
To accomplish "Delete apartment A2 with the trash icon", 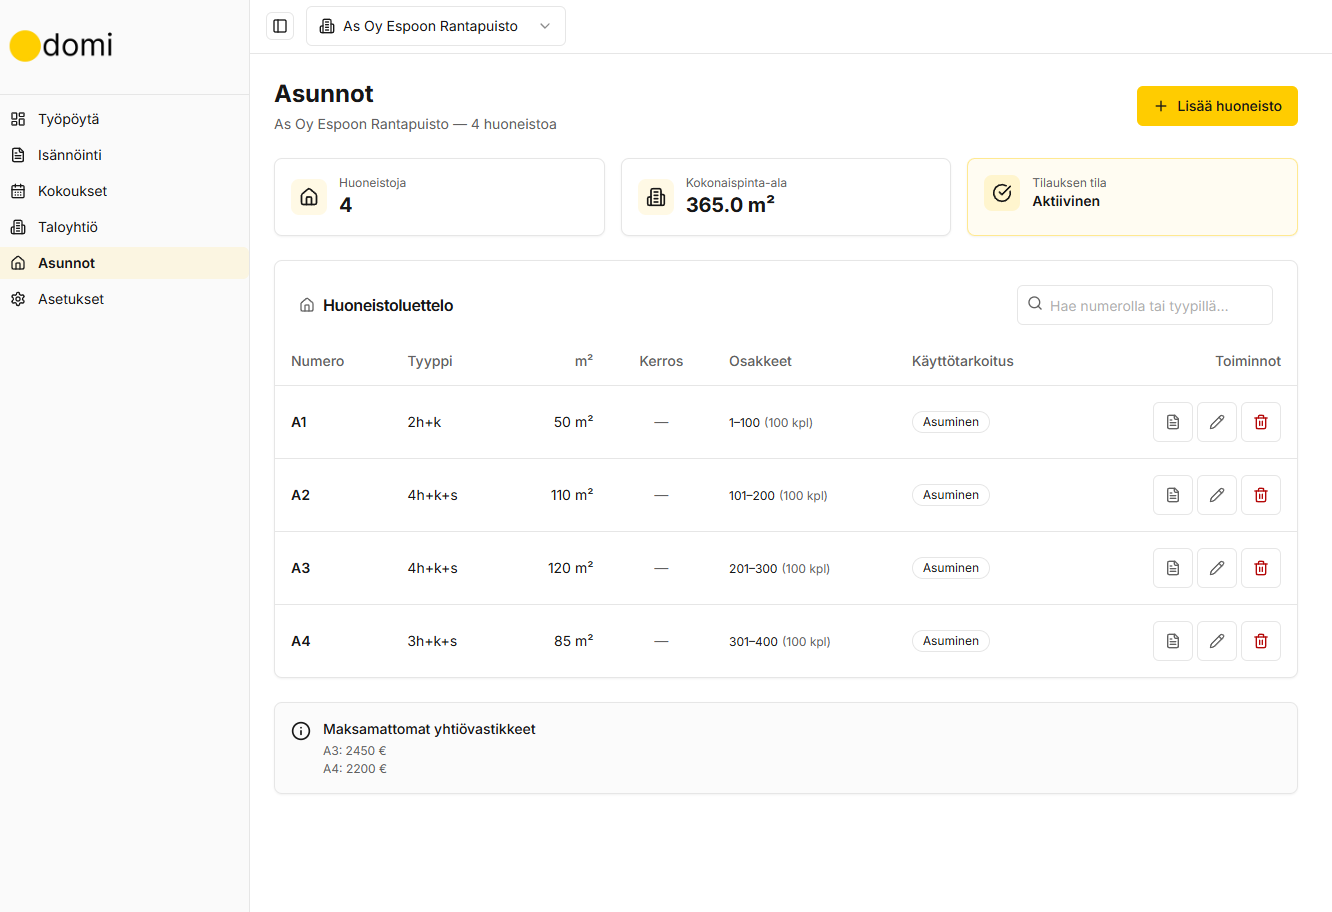I will point(1261,495).
